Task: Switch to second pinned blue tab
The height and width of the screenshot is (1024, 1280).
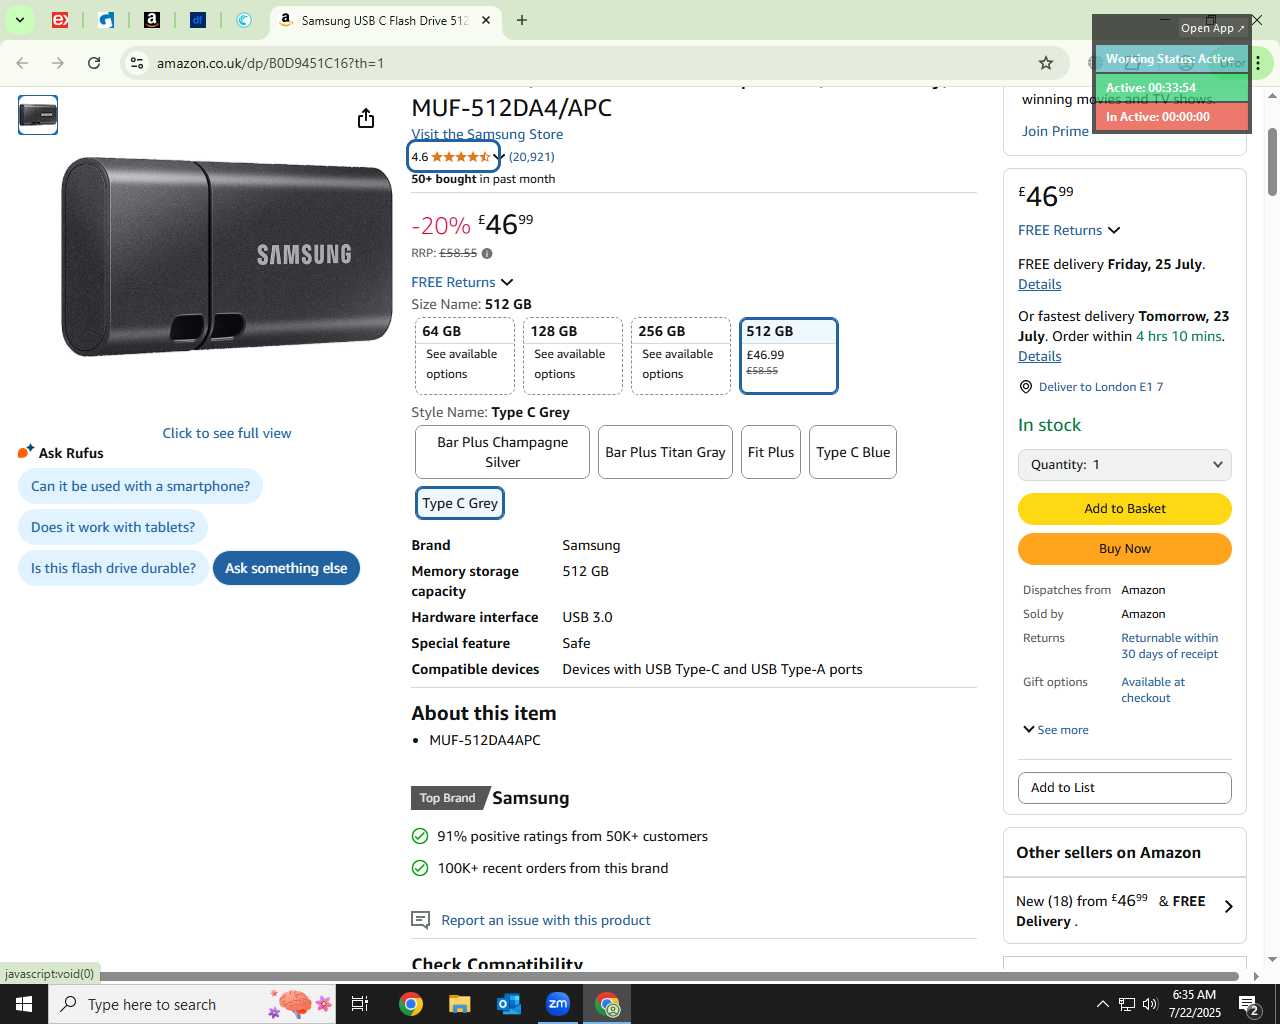Action: pyautogui.click(x=106, y=20)
